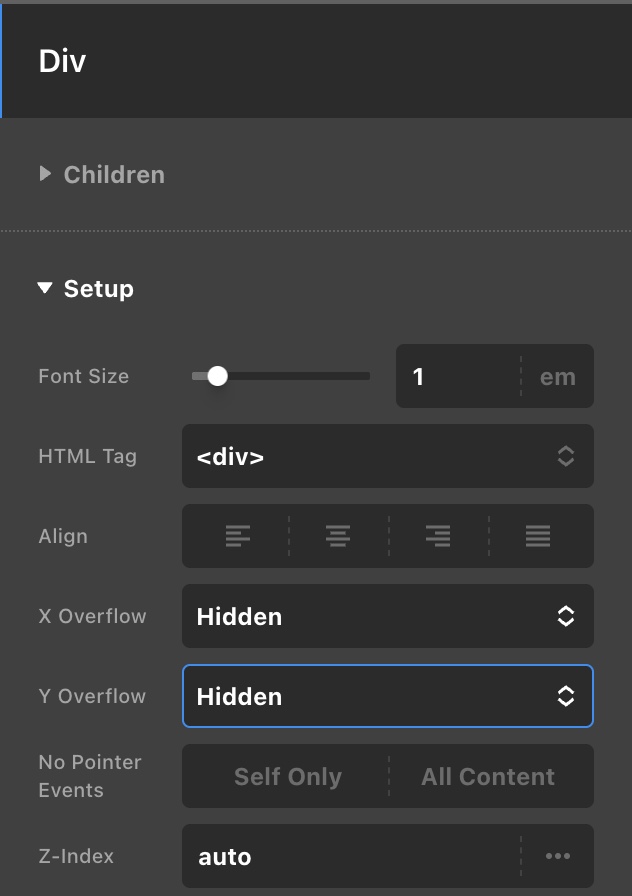This screenshot has height=896, width=632.
Task: Toggle All Content pointer events
Action: (488, 776)
